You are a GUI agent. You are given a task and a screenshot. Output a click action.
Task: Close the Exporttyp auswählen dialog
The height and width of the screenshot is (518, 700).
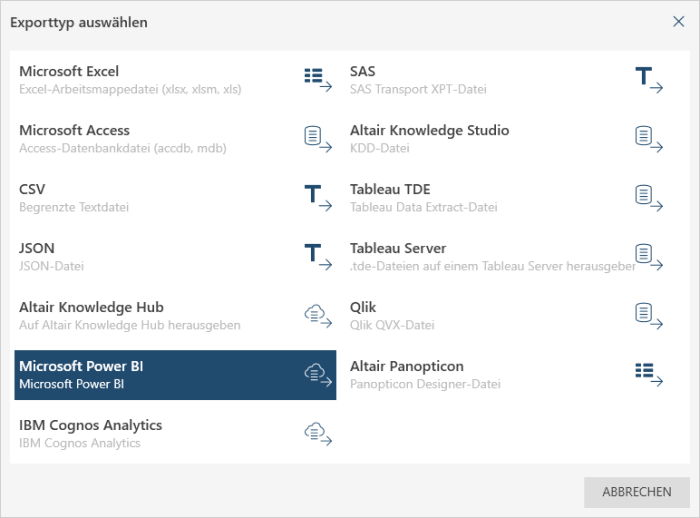pos(678,21)
